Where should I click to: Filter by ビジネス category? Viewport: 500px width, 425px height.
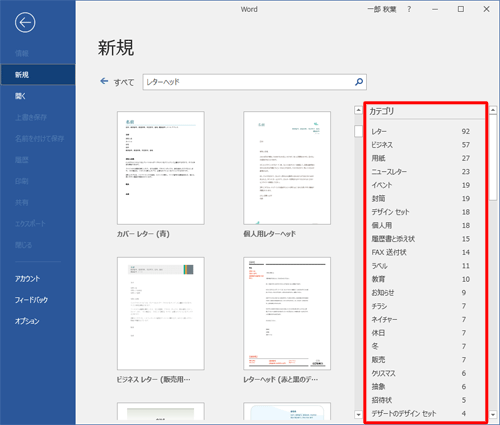(x=421, y=145)
